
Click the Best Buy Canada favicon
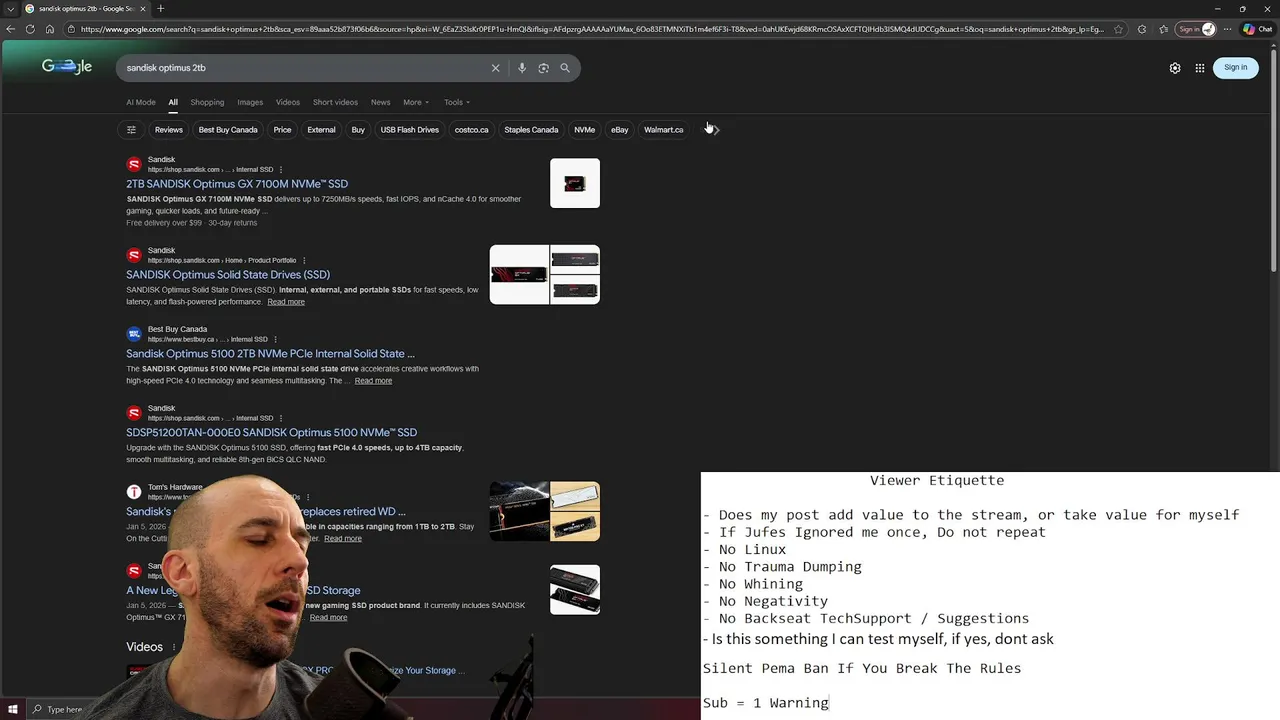[134, 335]
